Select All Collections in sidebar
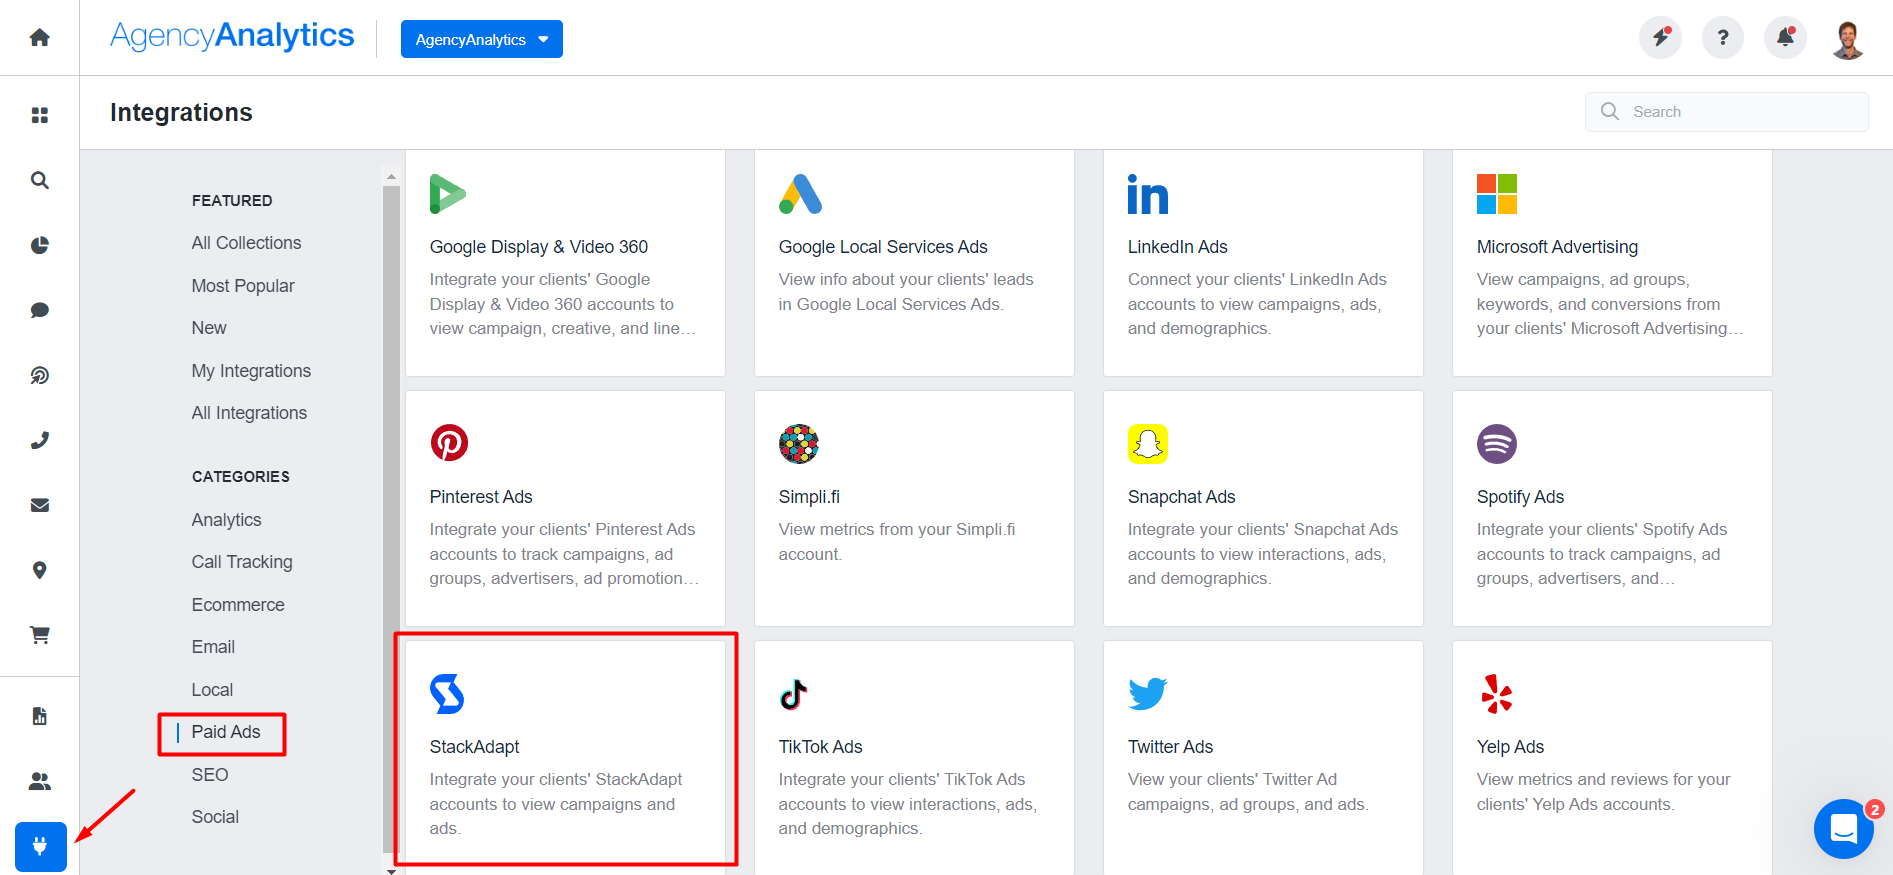The image size is (1893, 875). [246, 243]
